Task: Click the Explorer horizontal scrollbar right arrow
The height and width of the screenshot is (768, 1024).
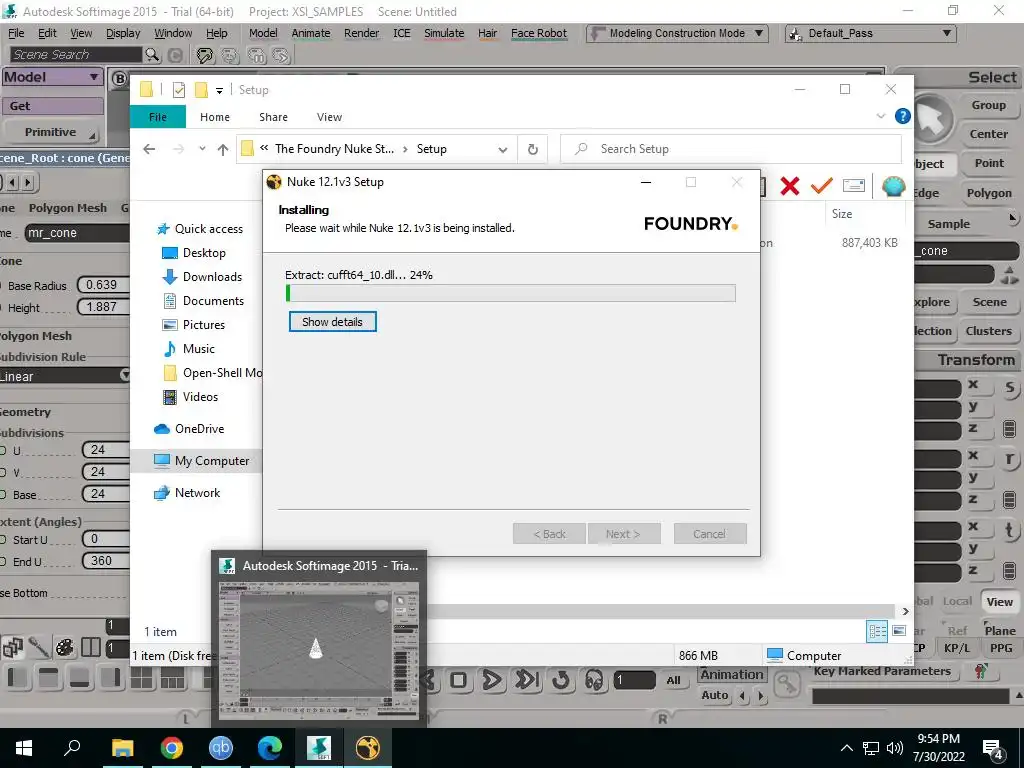Action: [905, 611]
